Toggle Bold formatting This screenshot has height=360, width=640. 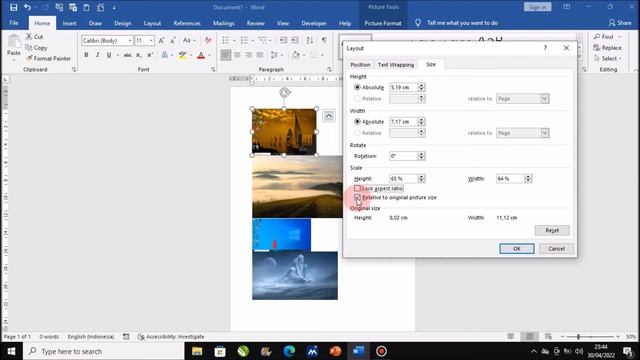(x=86, y=55)
